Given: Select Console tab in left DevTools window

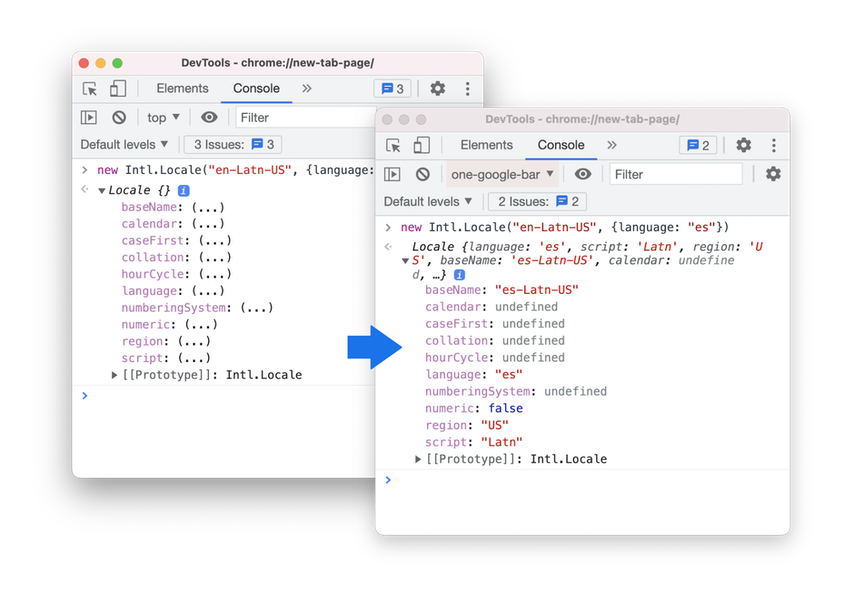Looking at the screenshot, I should tap(256, 89).
